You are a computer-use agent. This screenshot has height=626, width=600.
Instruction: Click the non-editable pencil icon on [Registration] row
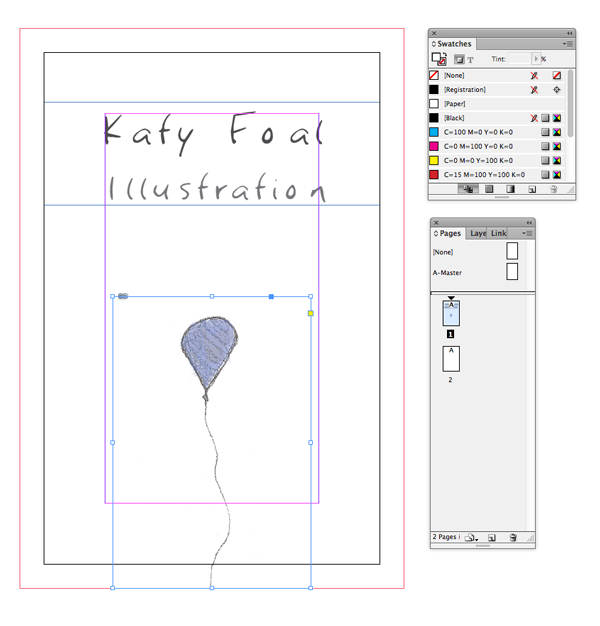click(534, 89)
